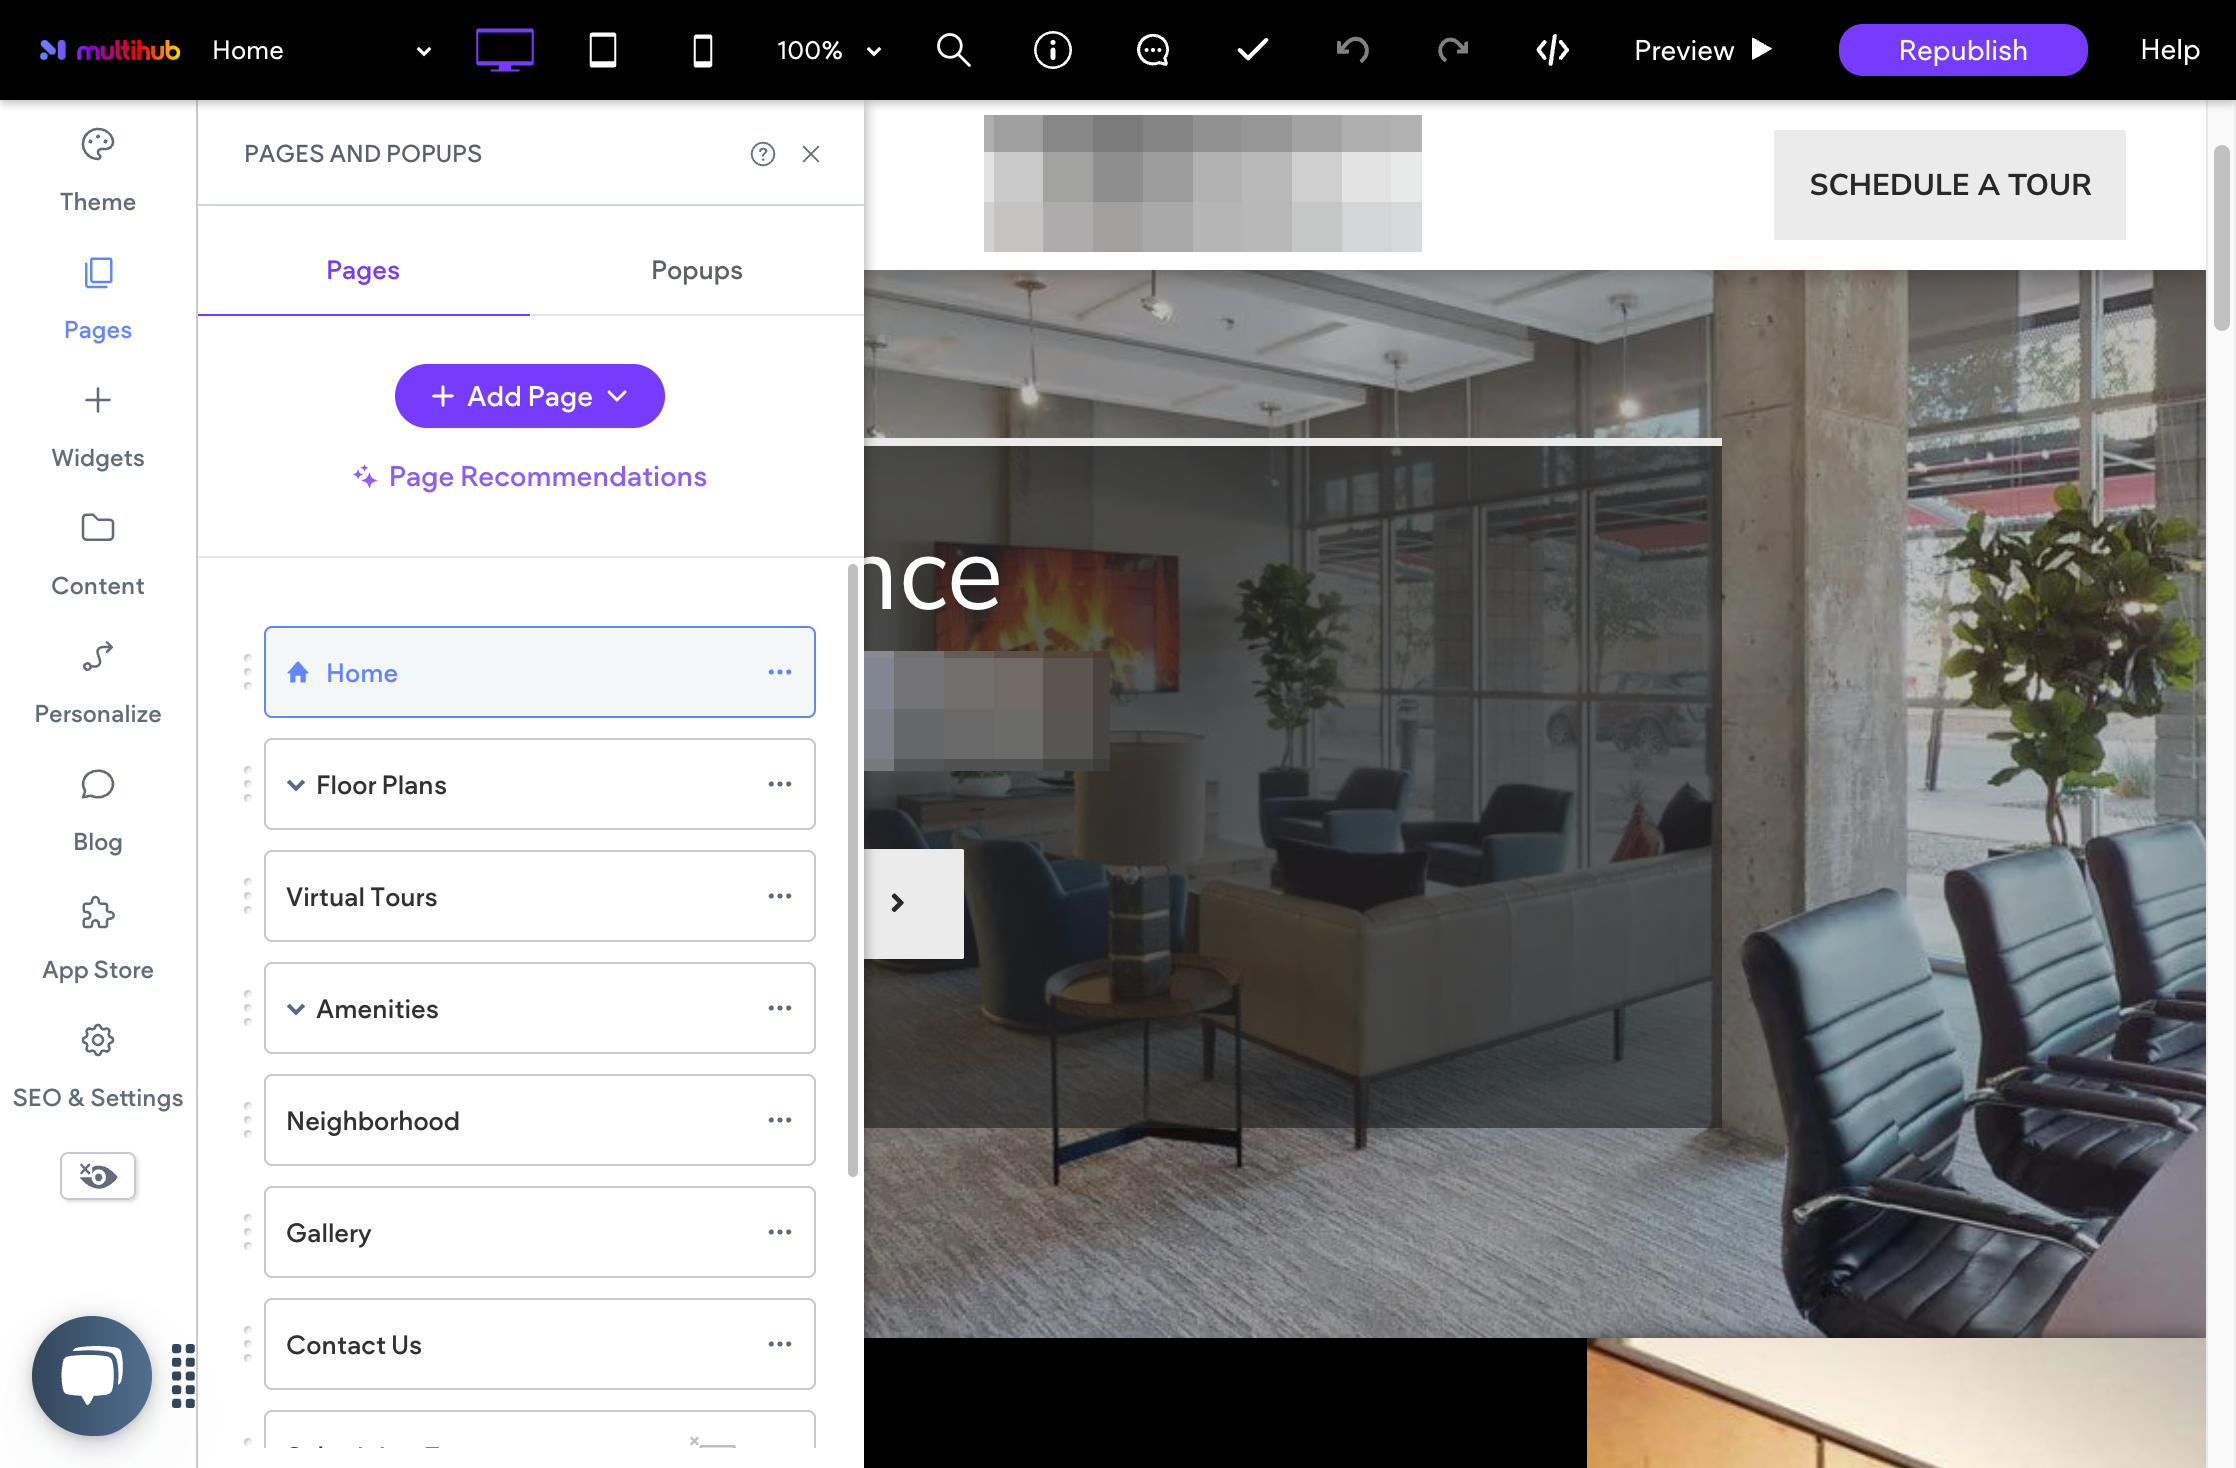The width and height of the screenshot is (2236, 1468).
Task: Close the Pages and Popups panel
Action: coord(811,154)
